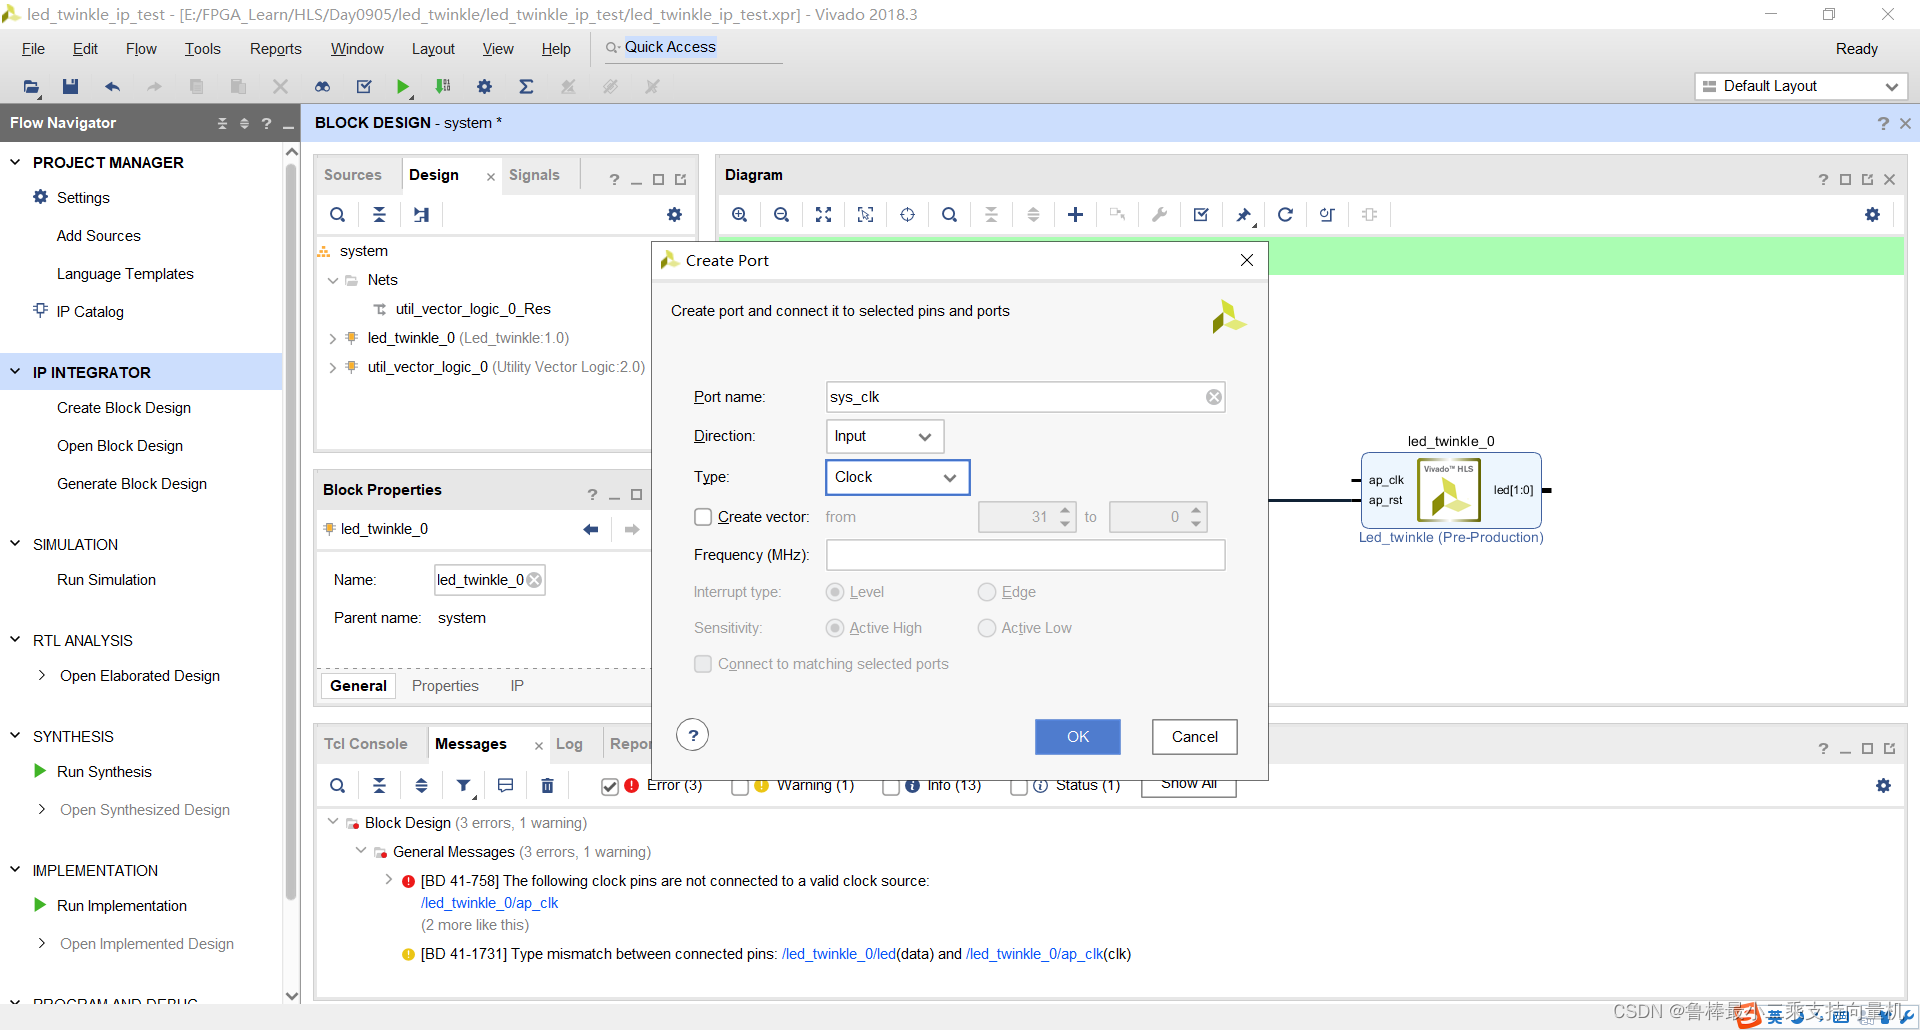
Task: Collapse the SYNTHESIS section
Action: [x=15, y=736]
